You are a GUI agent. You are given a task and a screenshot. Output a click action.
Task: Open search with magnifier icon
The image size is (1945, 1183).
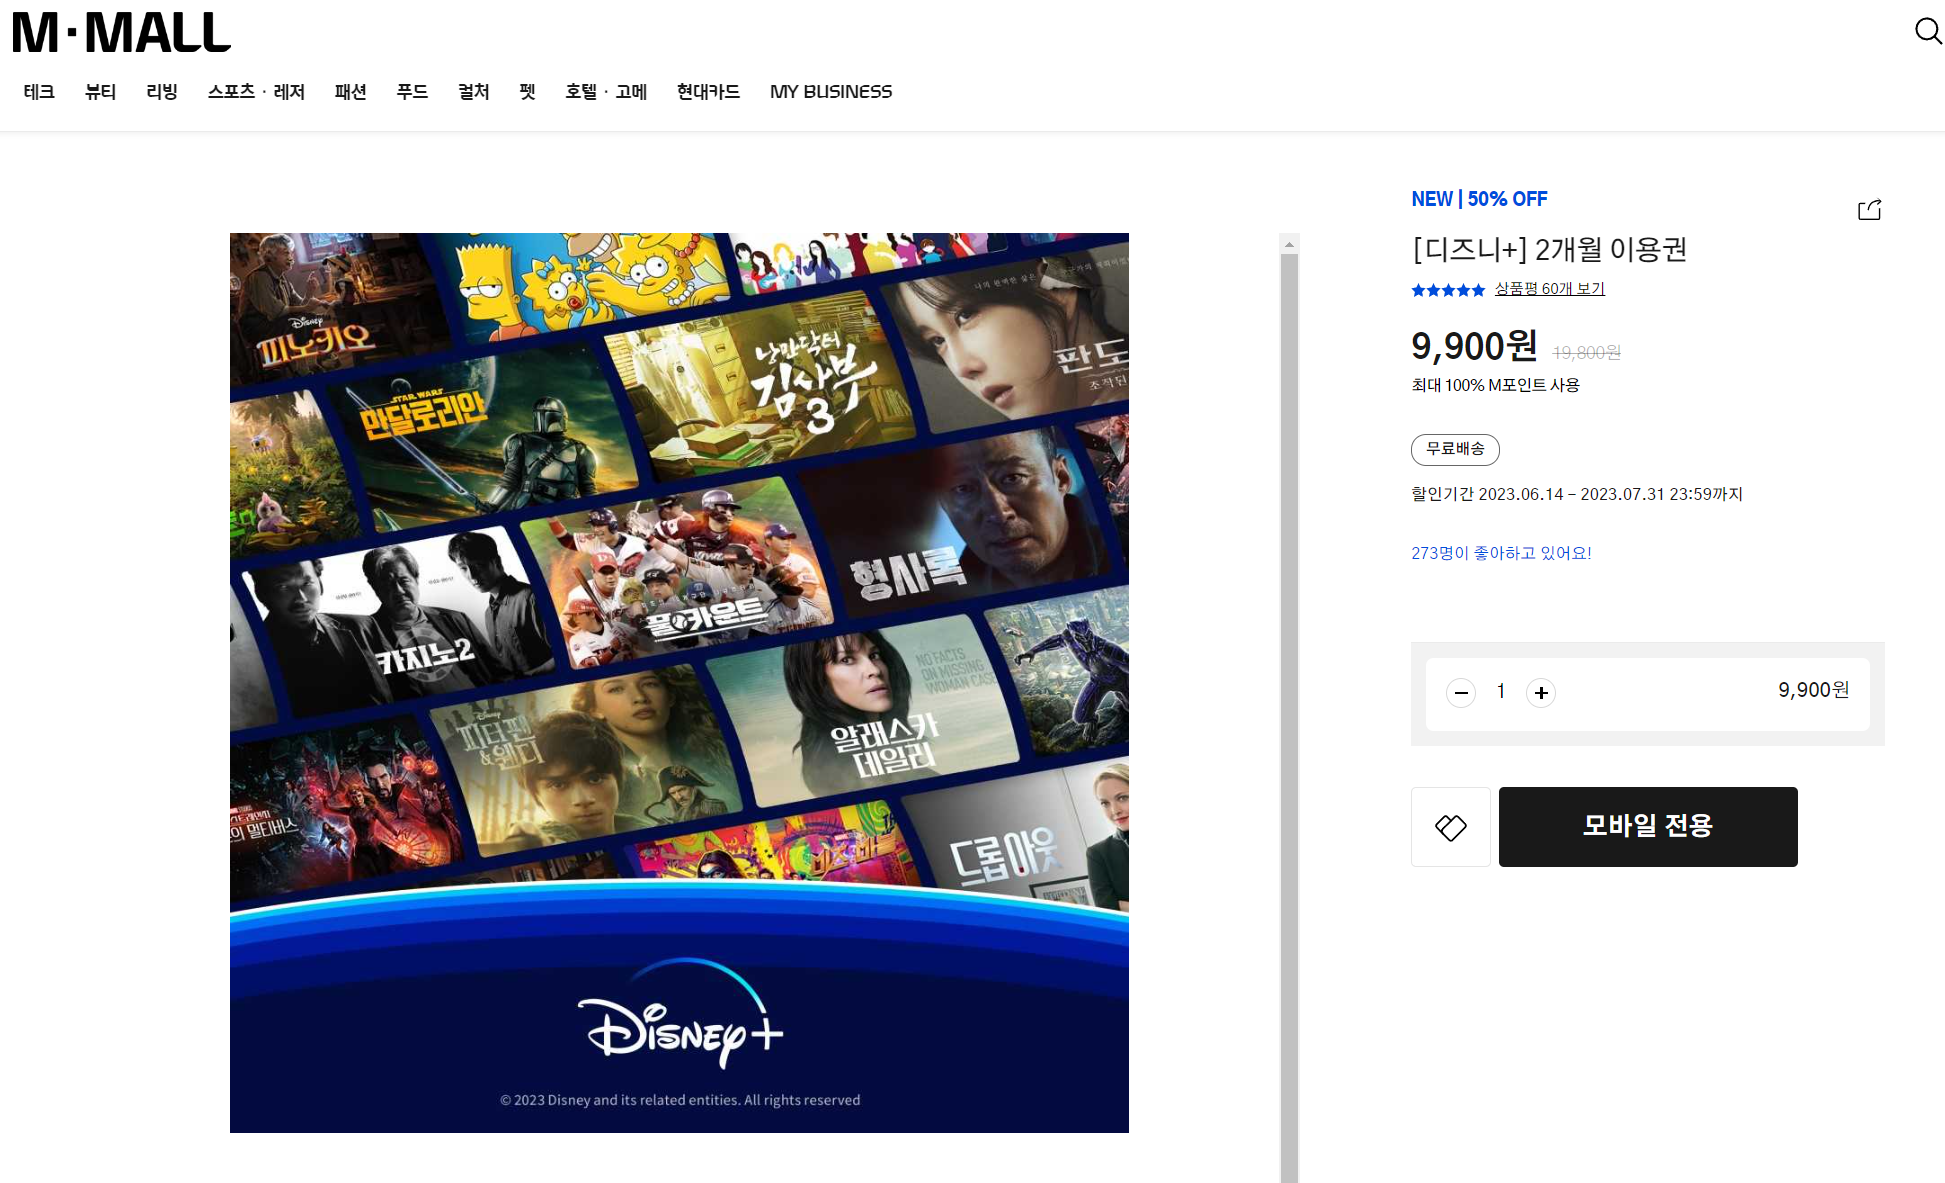click(1927, 31)
